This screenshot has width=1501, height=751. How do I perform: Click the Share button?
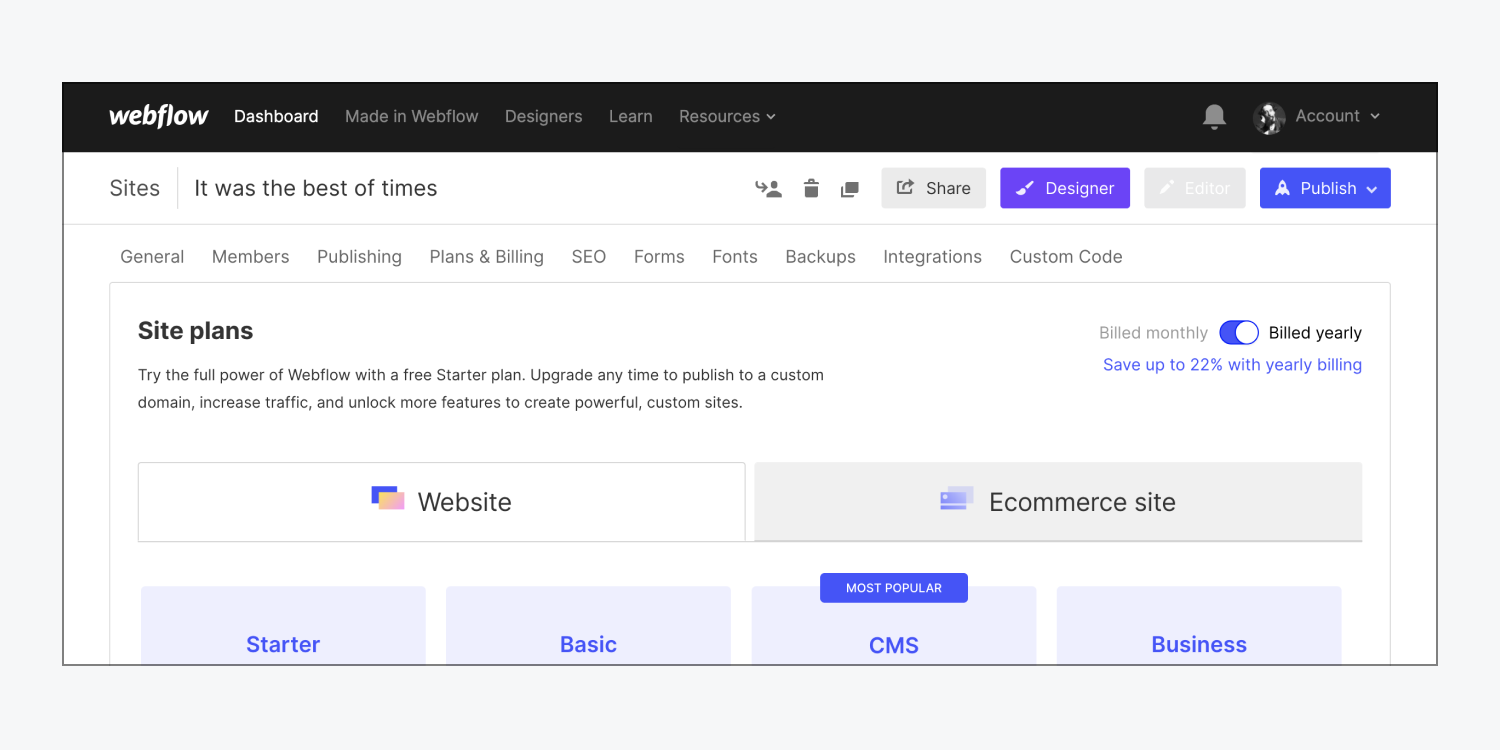tap(933, 188)
